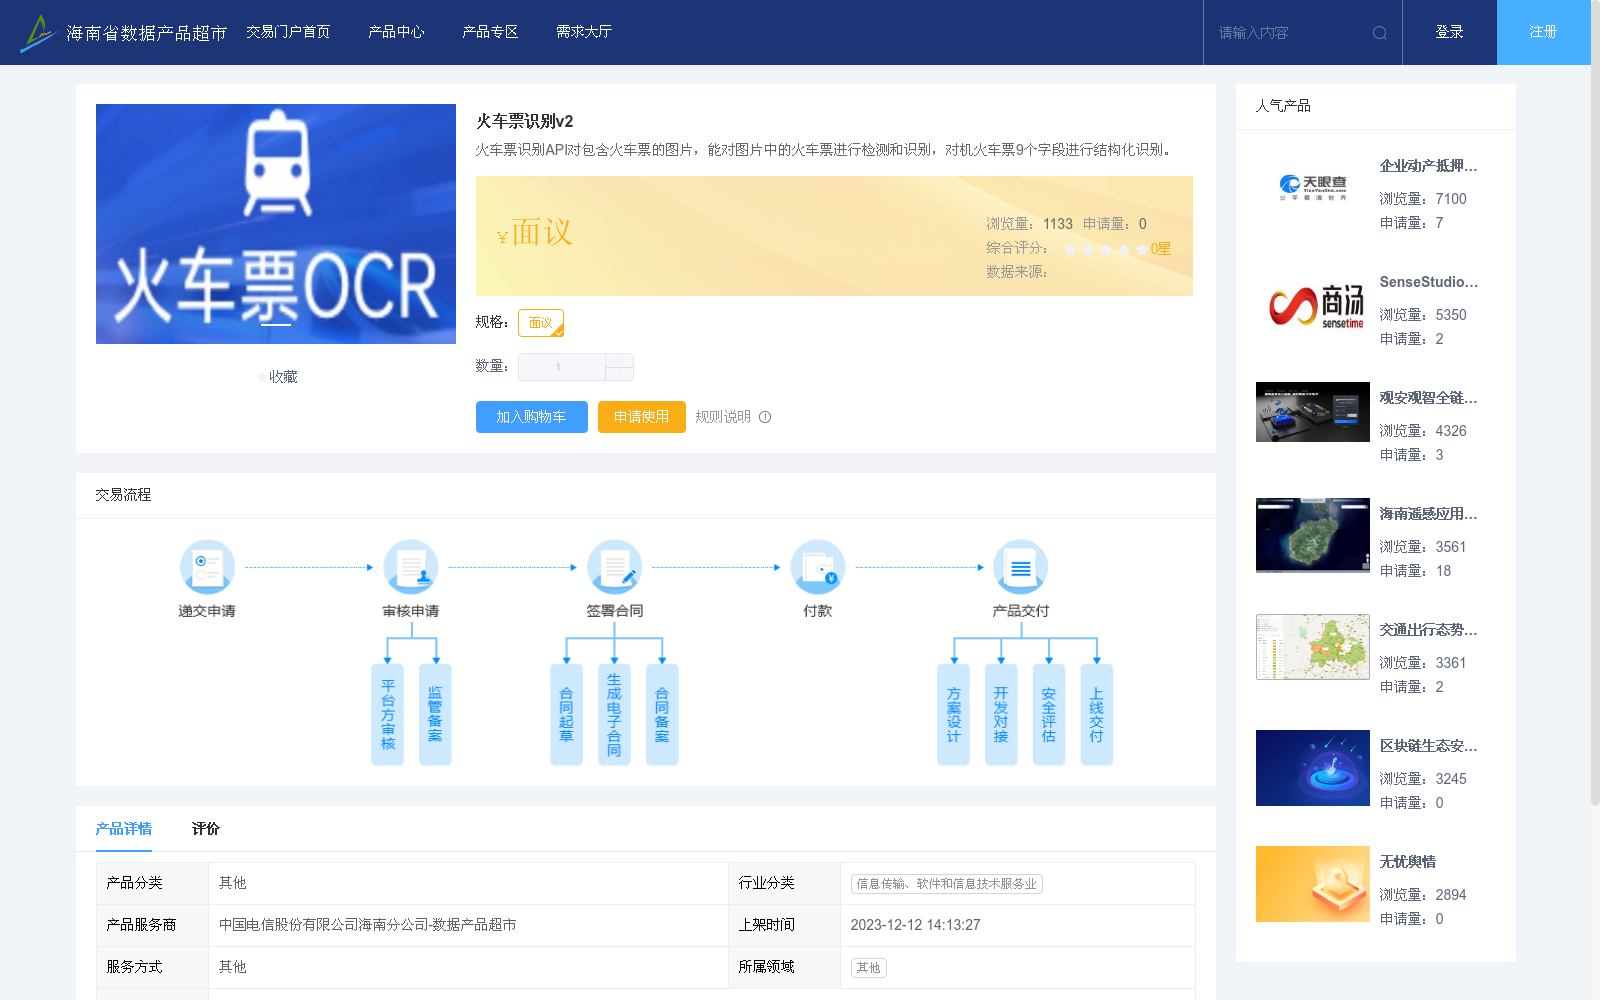Switch to the 产品详情 tab

tap(124, 829)
